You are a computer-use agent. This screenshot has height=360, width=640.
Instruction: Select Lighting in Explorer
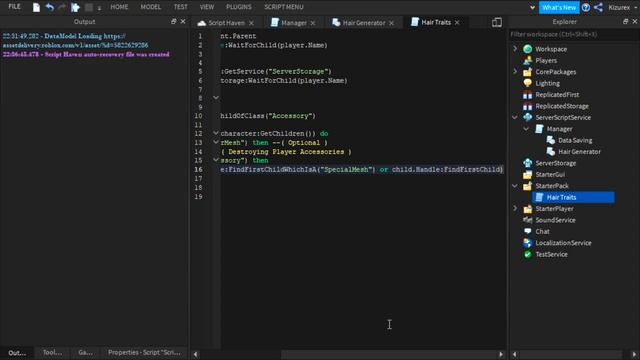click(547, 83)
